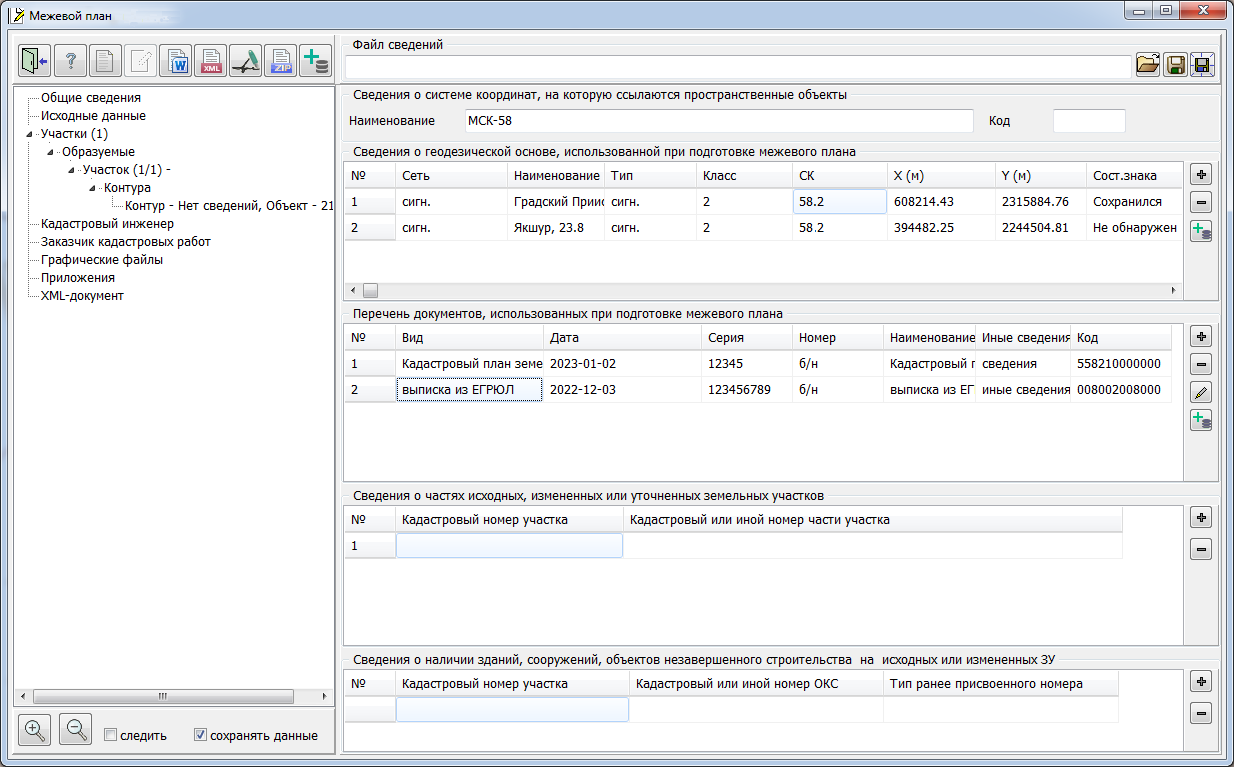Remove a row from land parts table
This screenshot has height=767, width=1234.
coord(1201,549)
